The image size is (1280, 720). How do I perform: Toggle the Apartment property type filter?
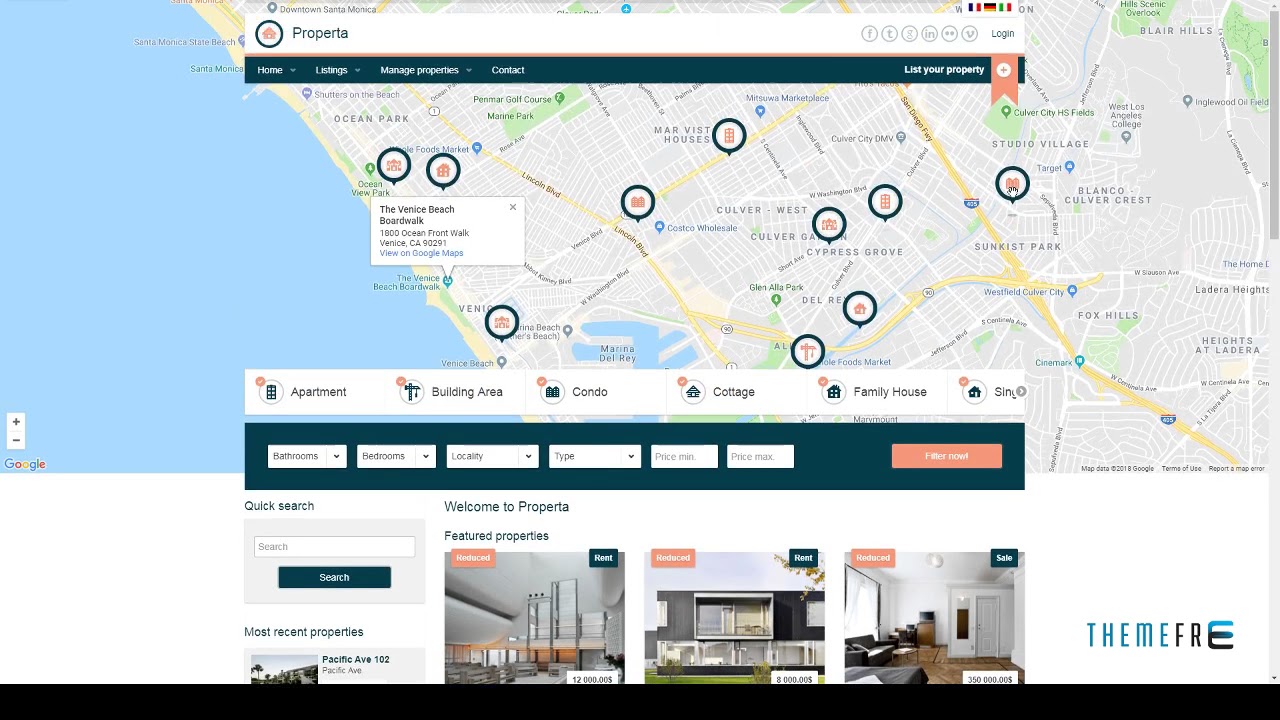305,392
